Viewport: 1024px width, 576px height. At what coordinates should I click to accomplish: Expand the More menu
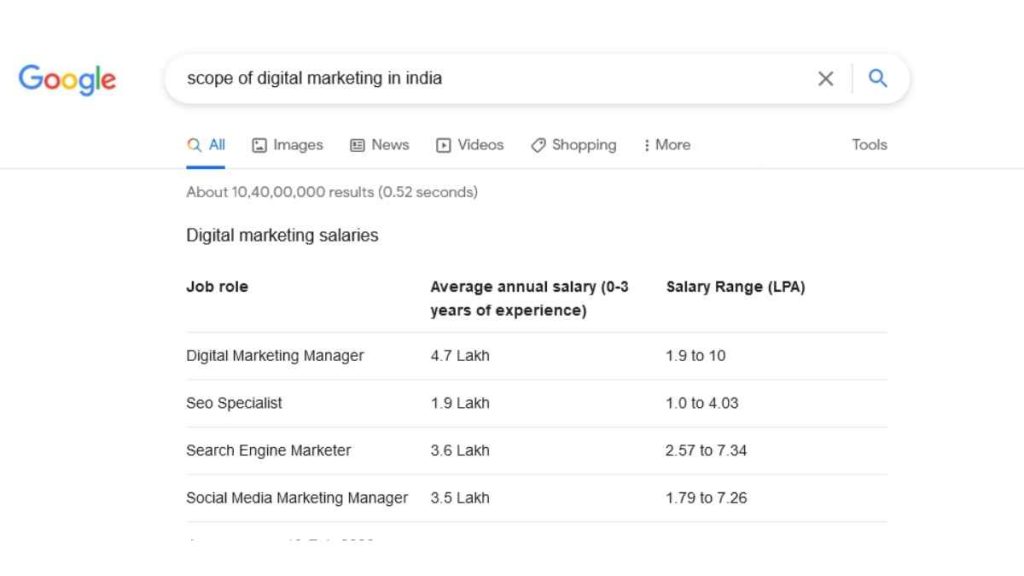point(667,145)
